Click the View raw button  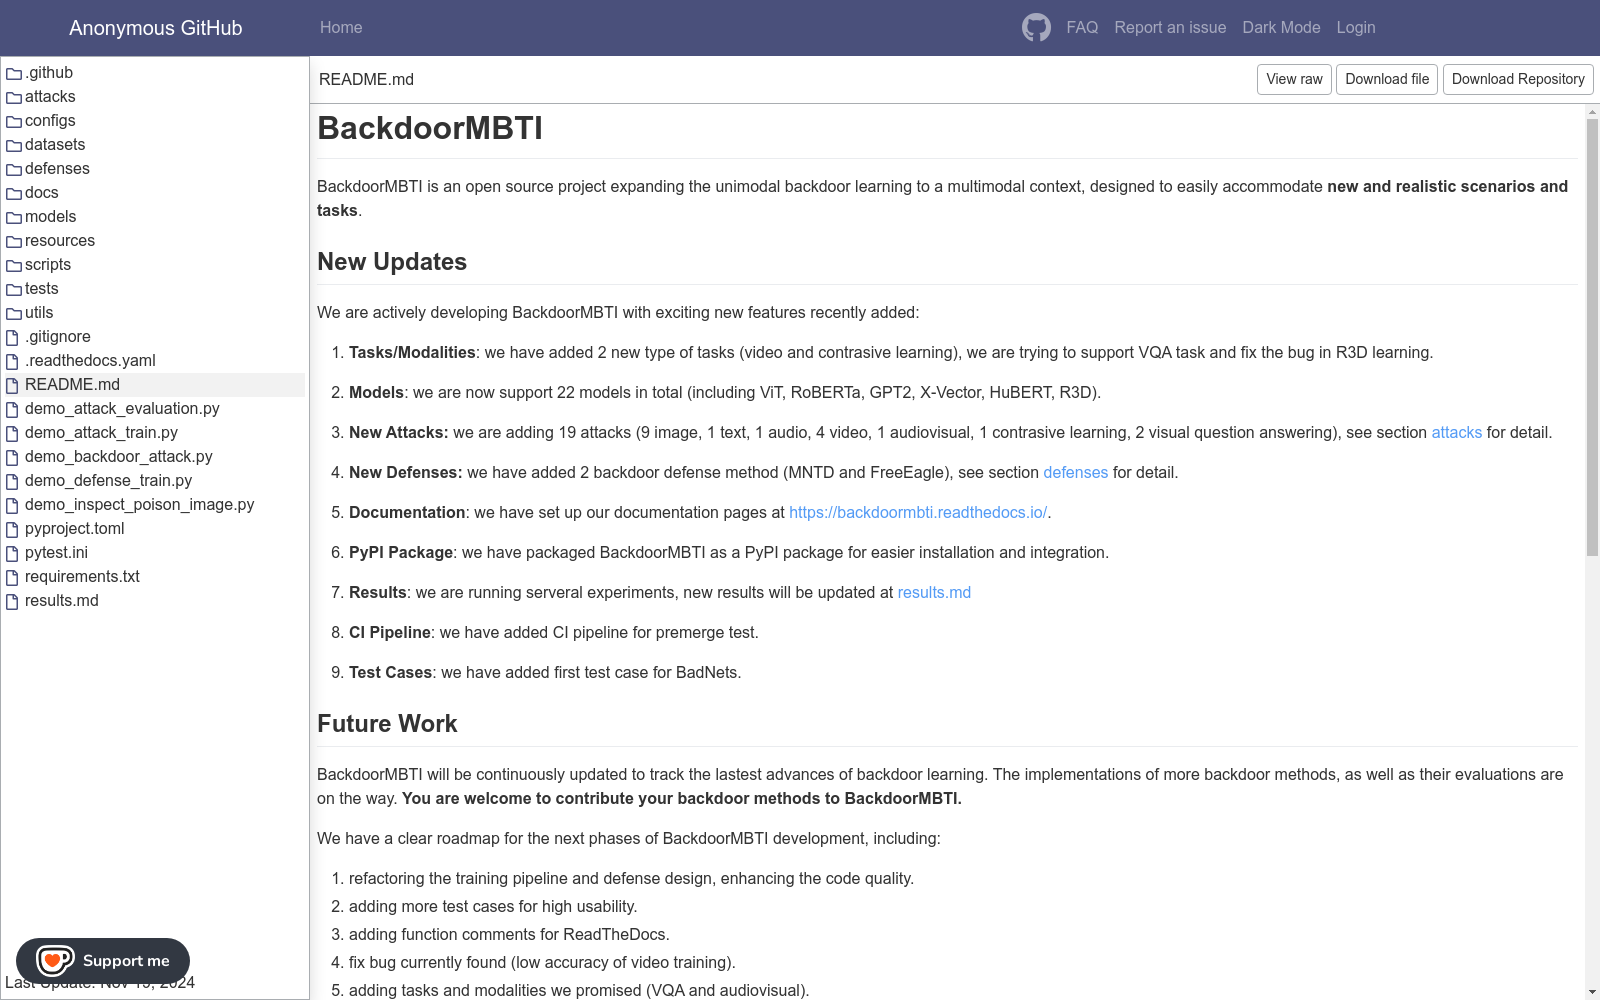(1294, 79)
